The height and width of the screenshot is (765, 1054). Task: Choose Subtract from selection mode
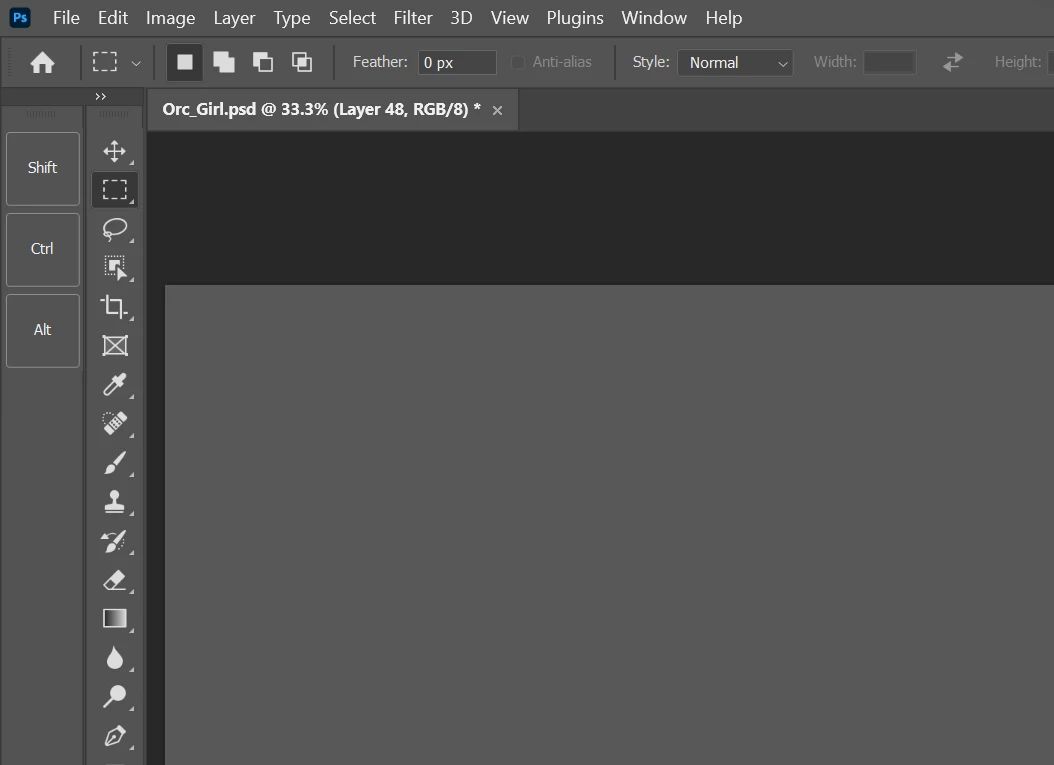(x=263, y=63)
